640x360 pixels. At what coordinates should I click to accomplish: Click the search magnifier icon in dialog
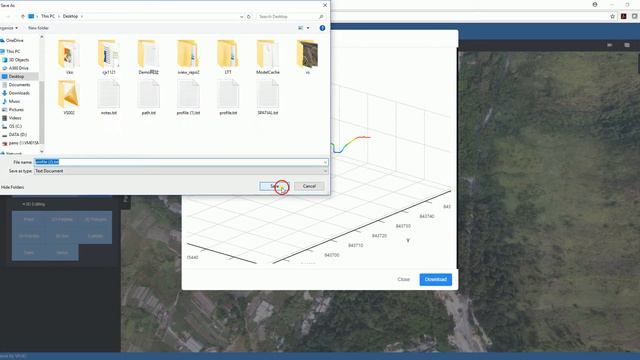coord(321,17)
